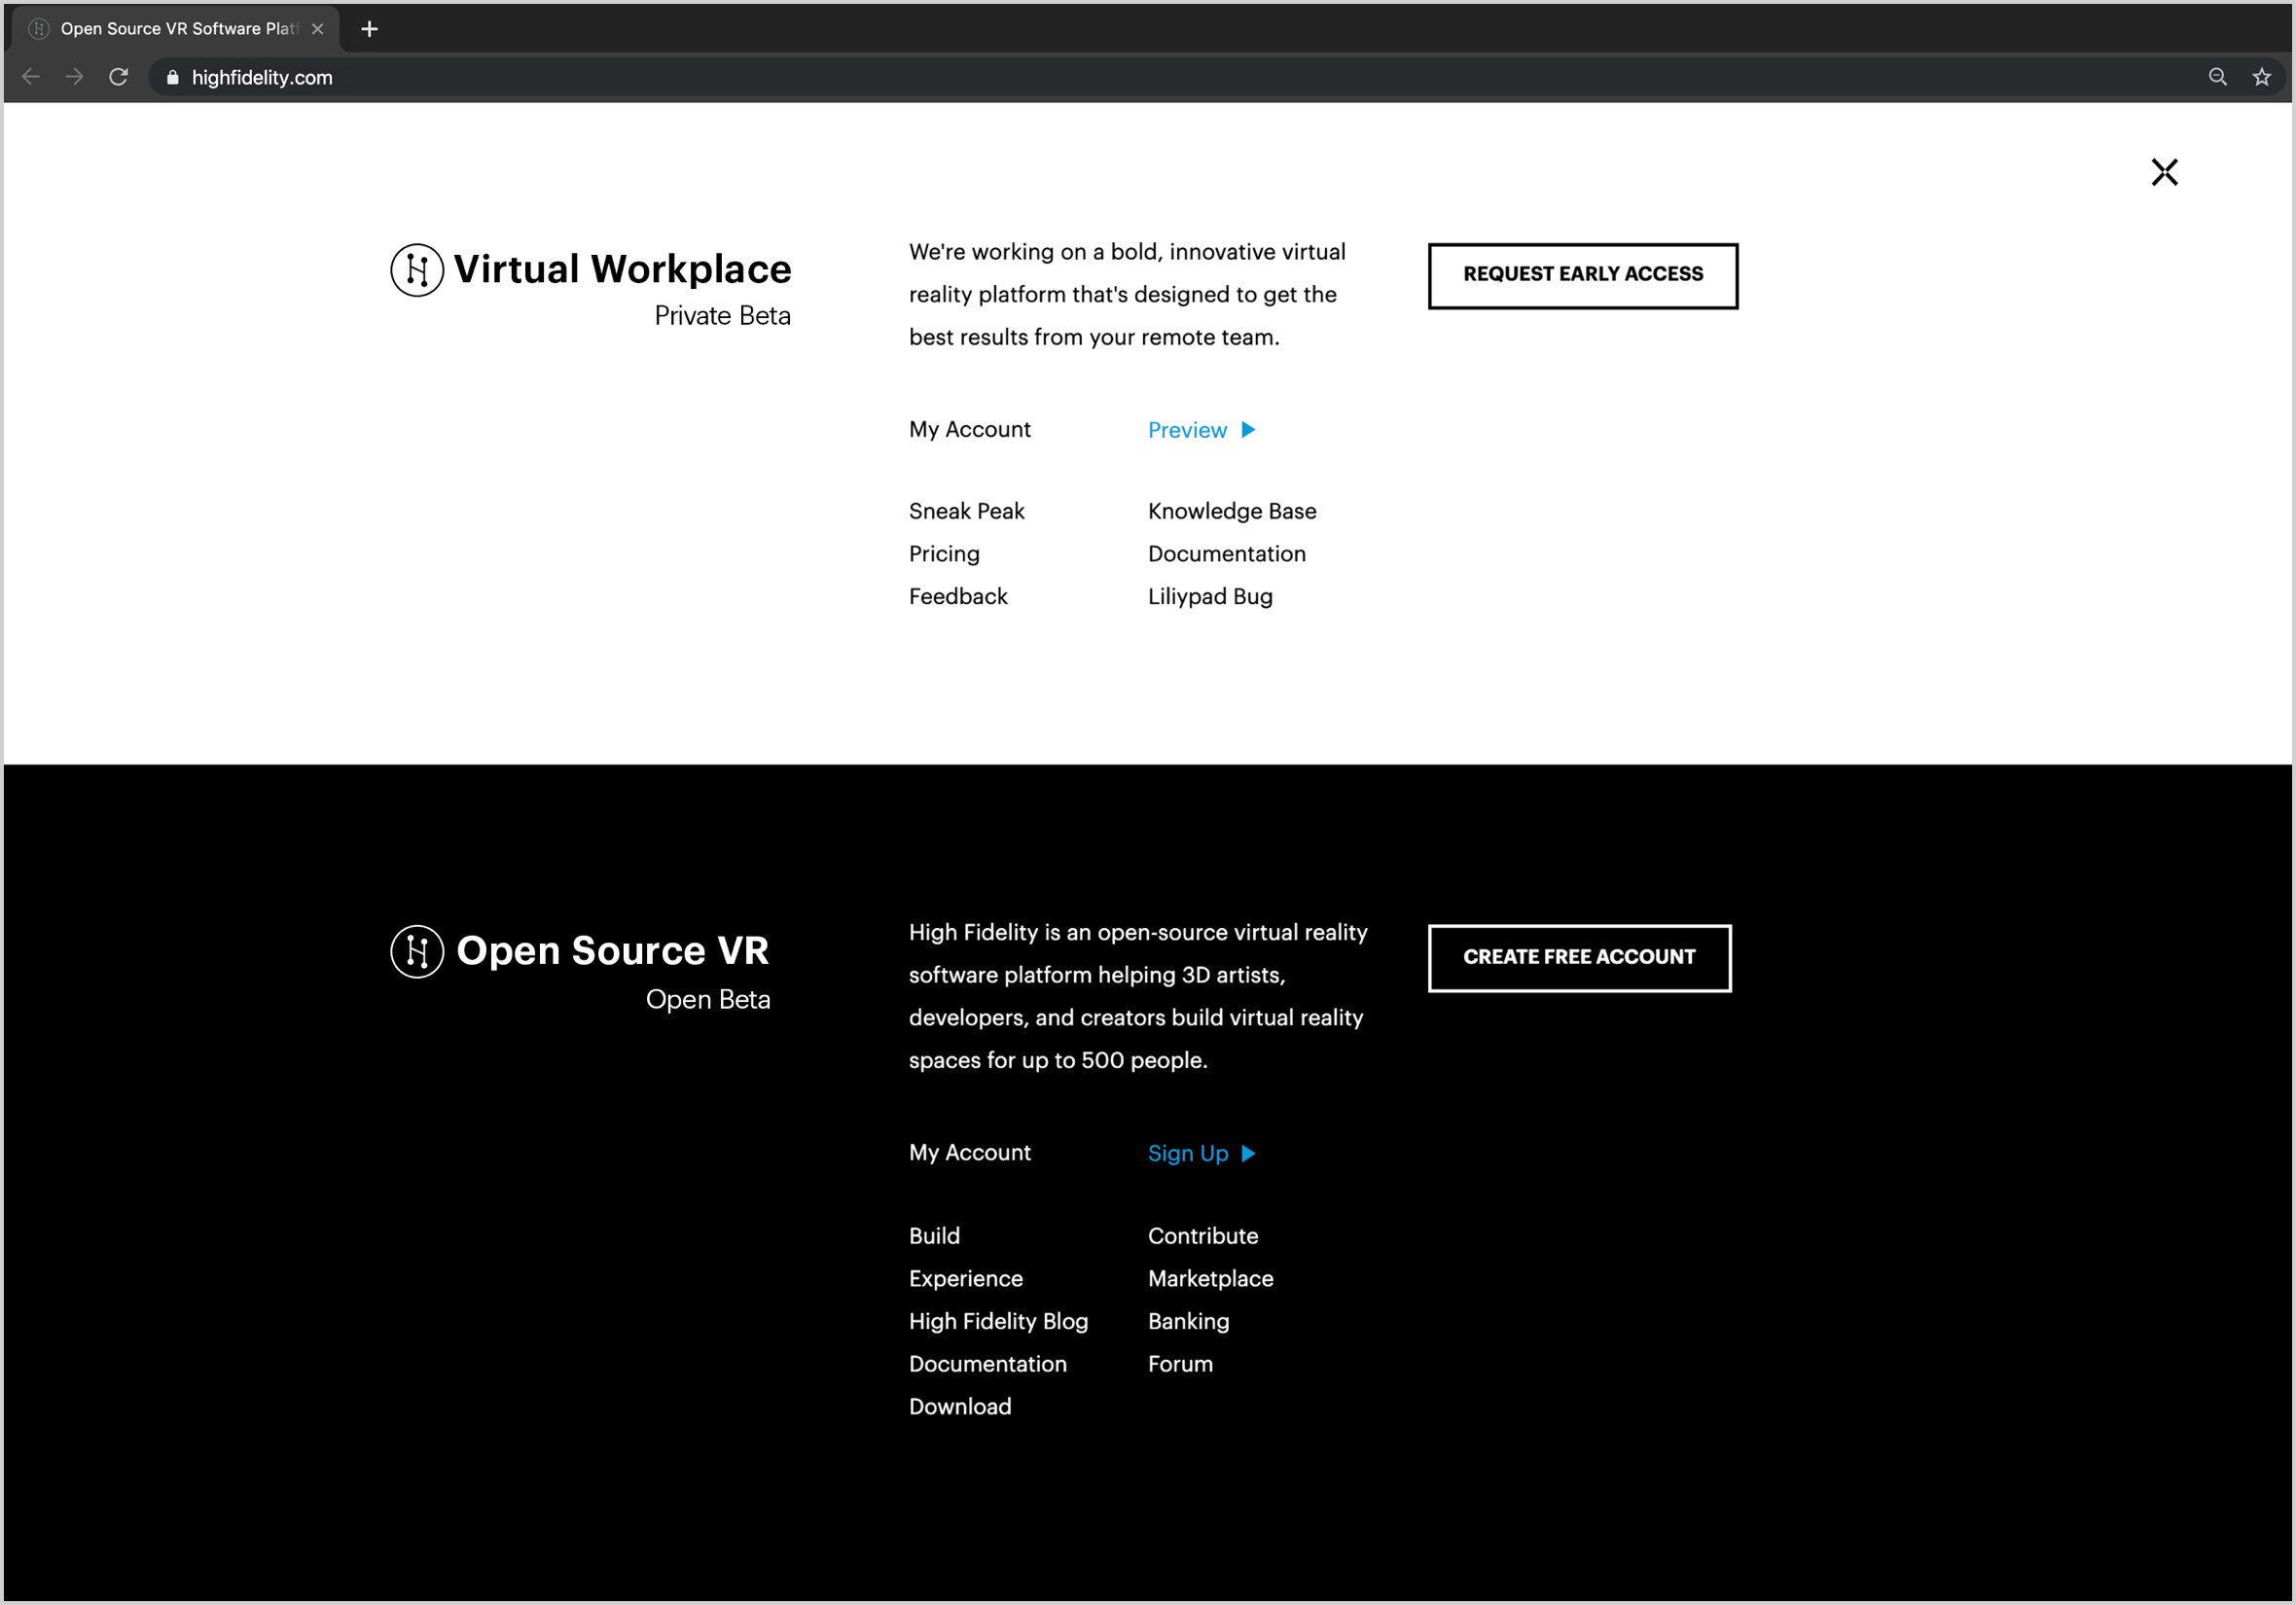Open Documentation under Virtual Workplace
Image resolution: width=2296 pixels, height=1605 pixels.
pyautogui.click(x=1226, y=554)
